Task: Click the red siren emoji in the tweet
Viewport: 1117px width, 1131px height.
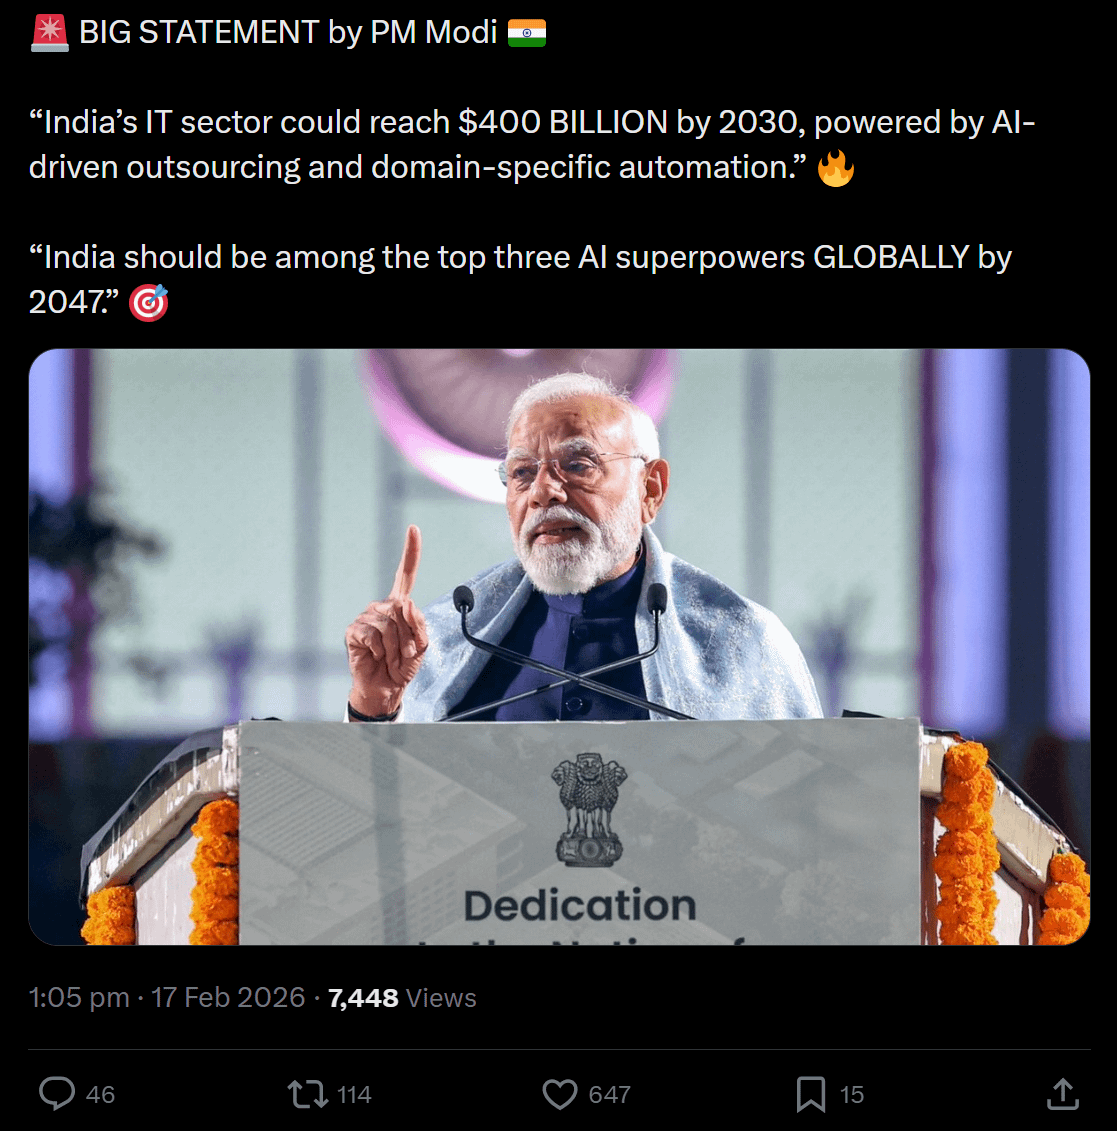Action: click(x=49, y=32)
